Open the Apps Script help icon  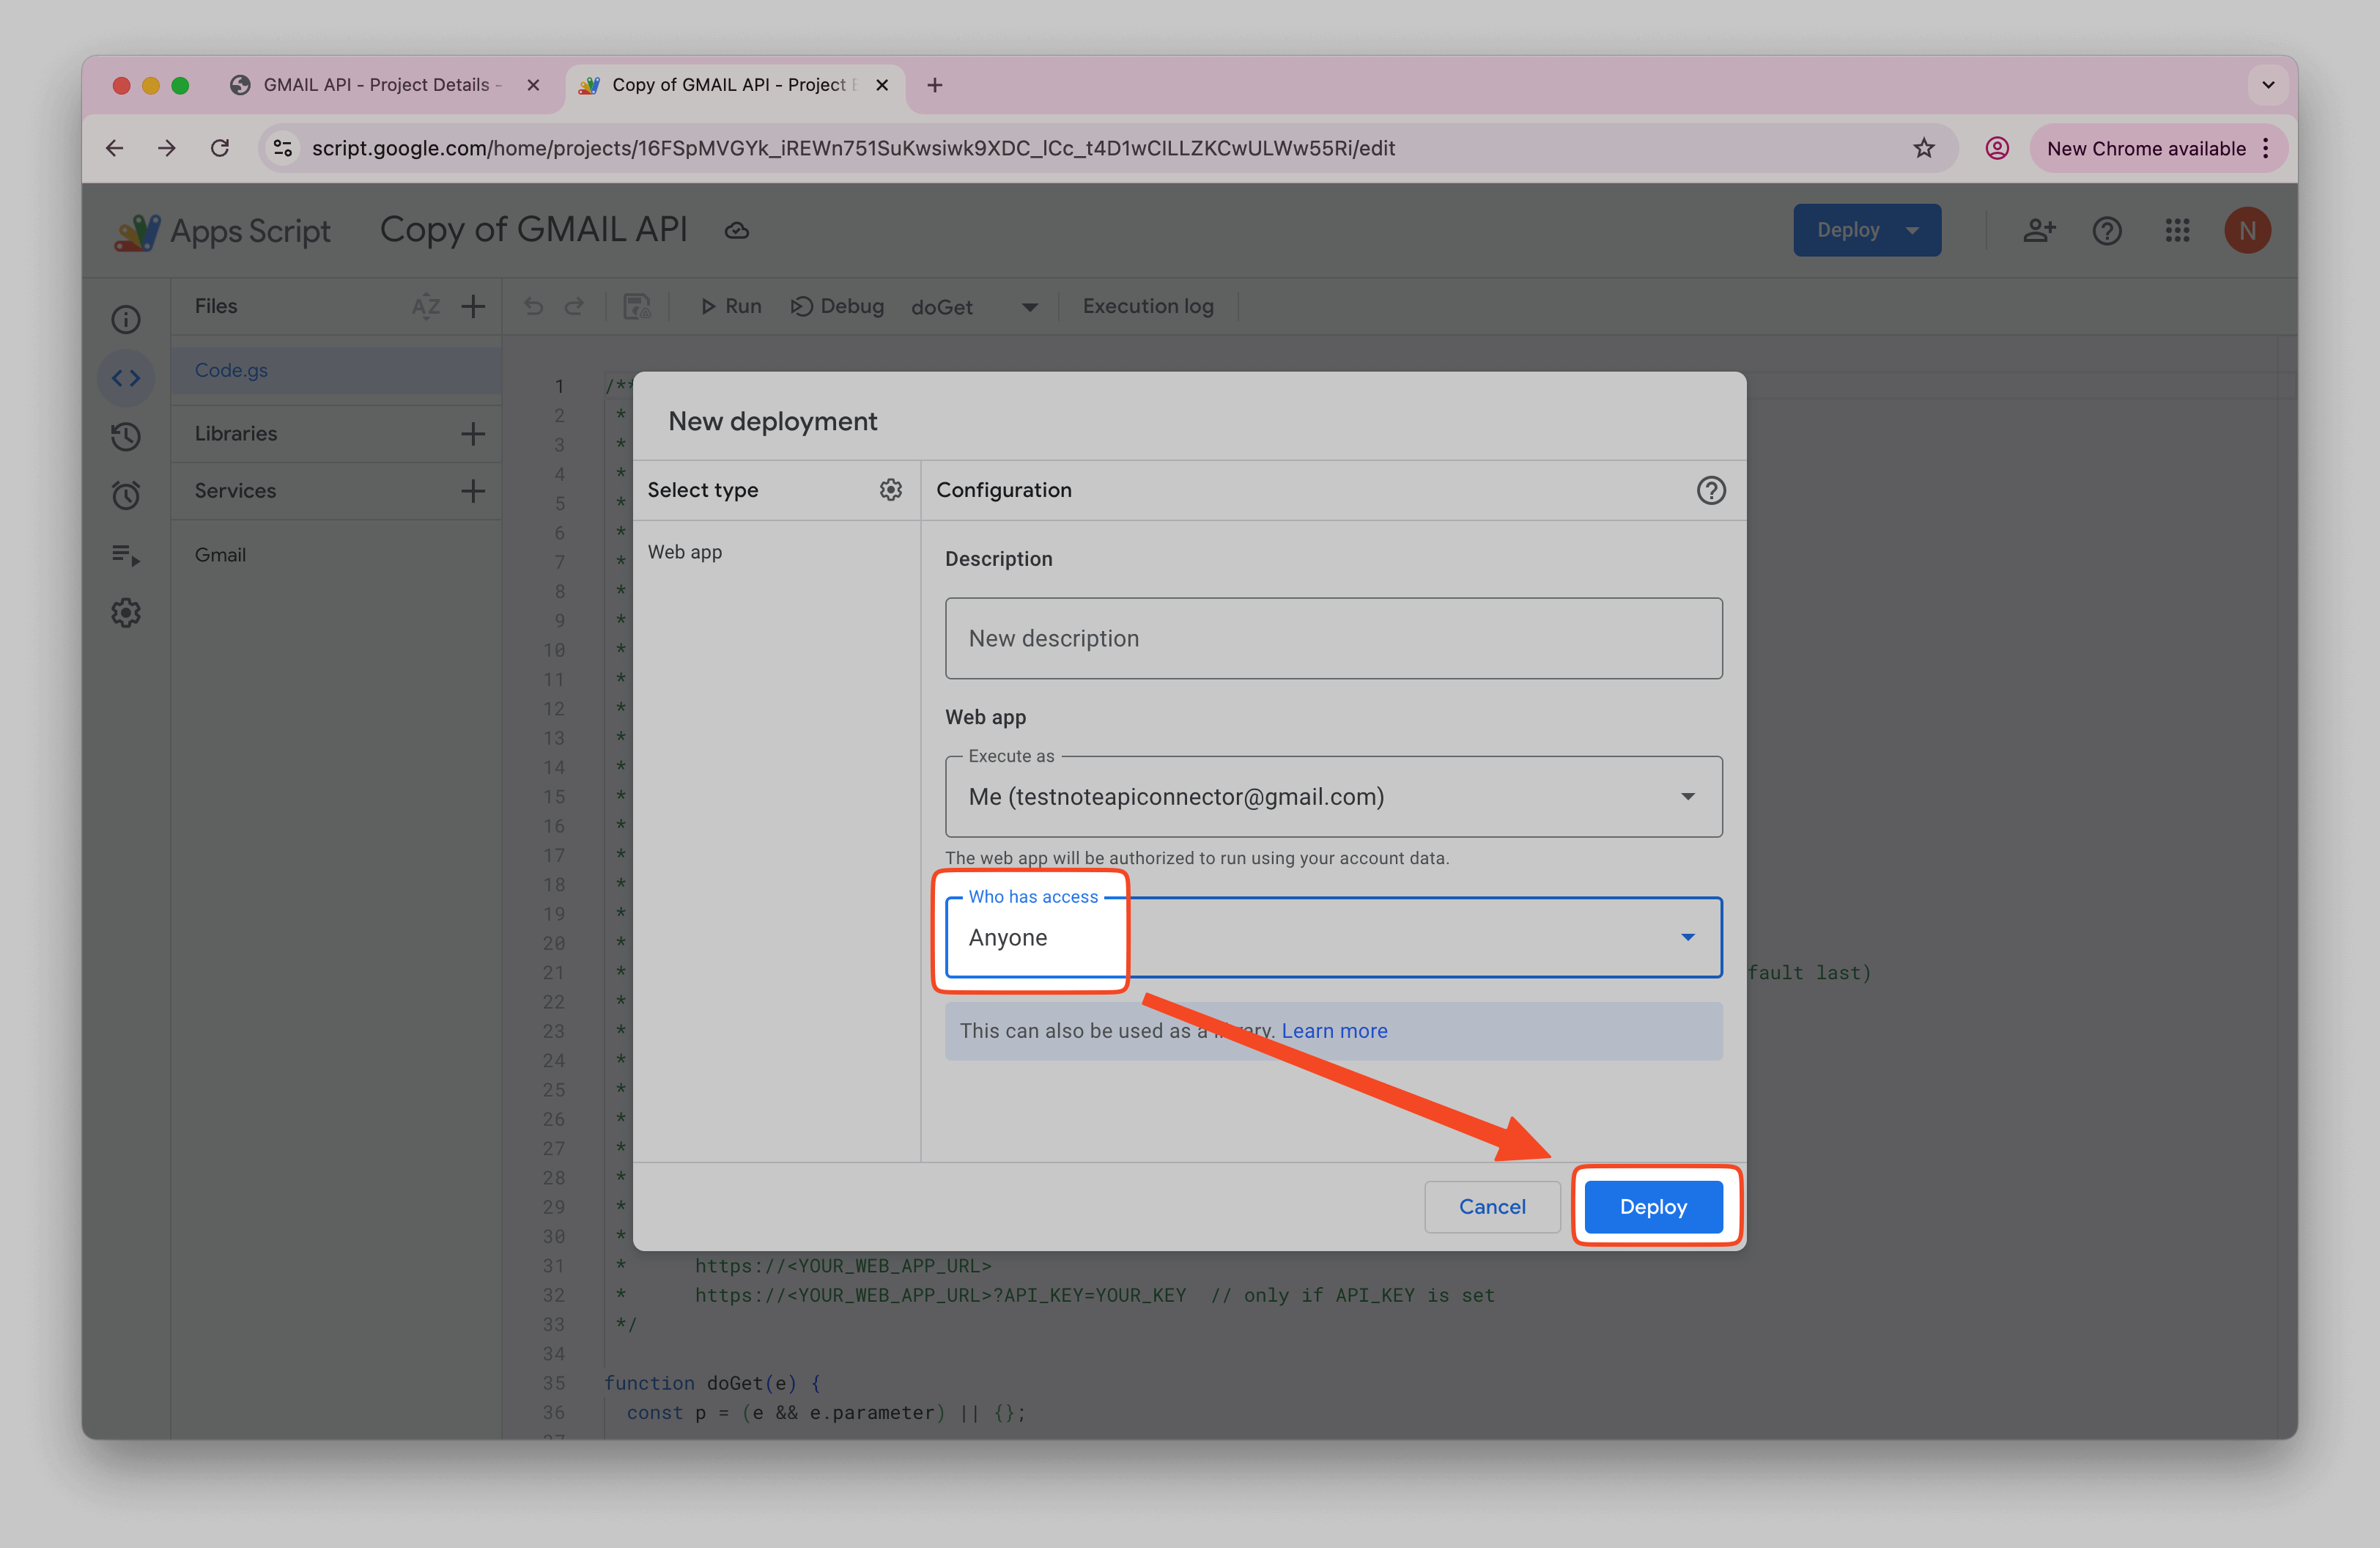[x=2107, y=231]
